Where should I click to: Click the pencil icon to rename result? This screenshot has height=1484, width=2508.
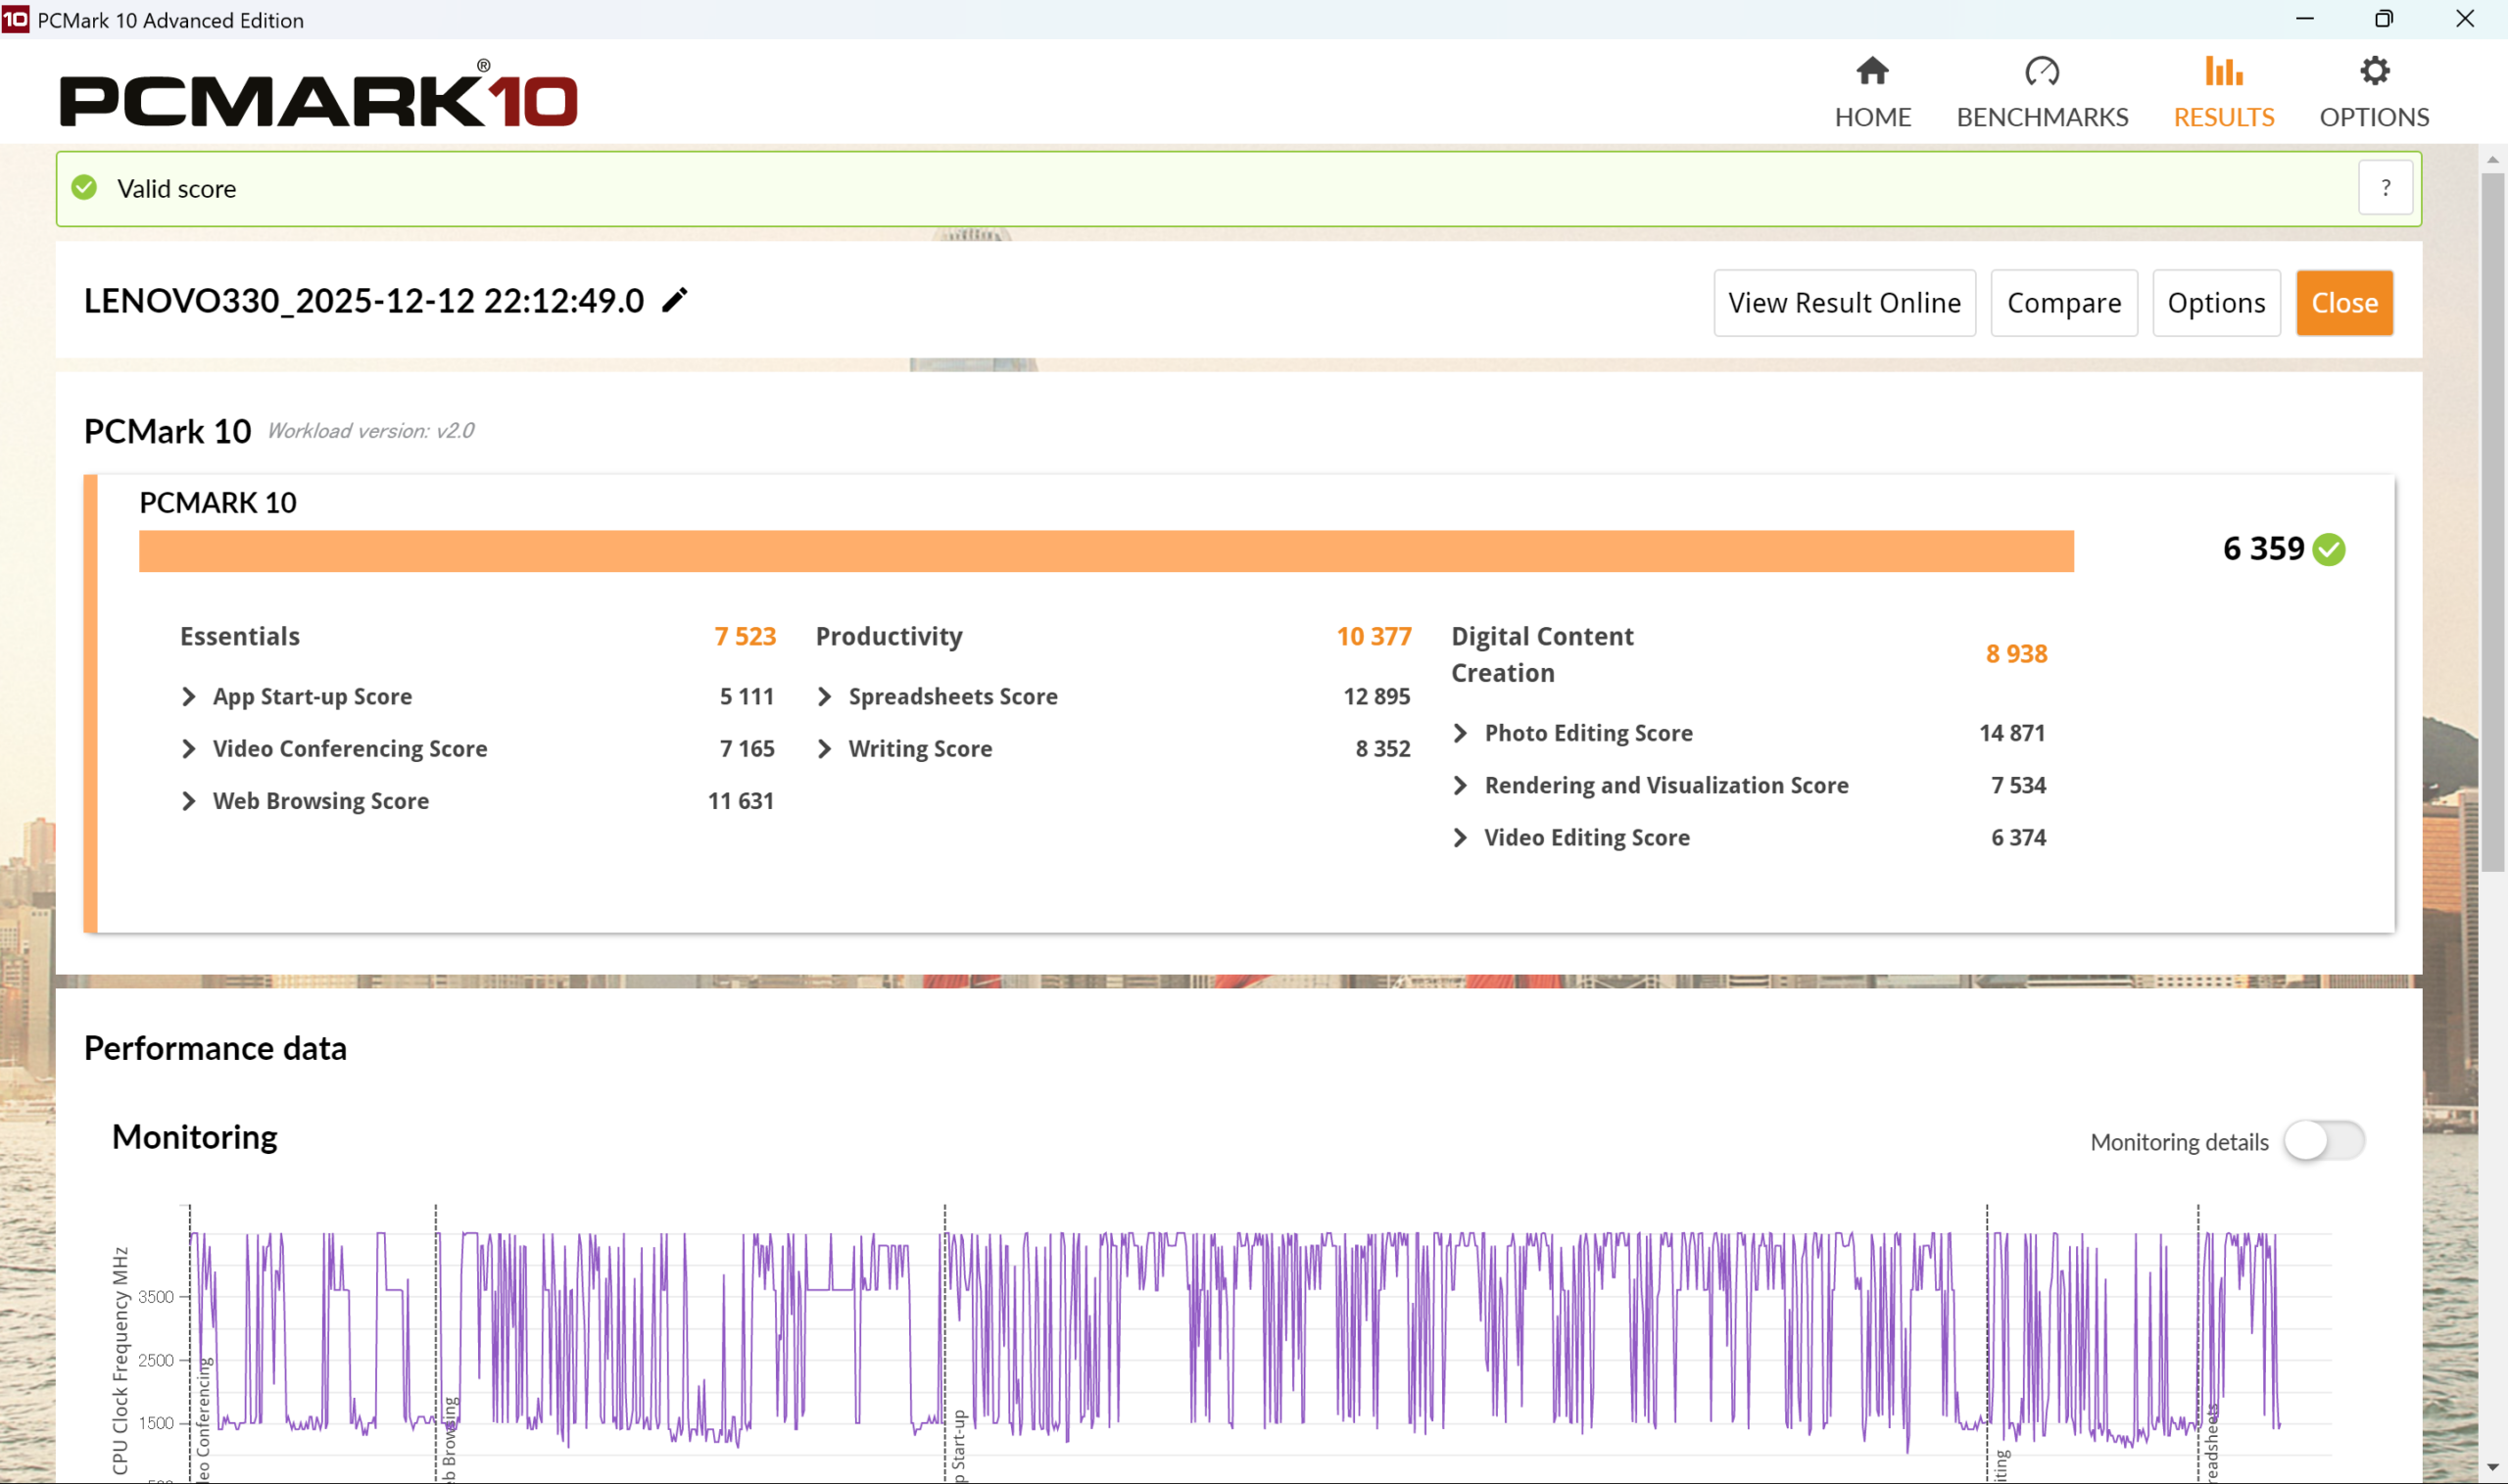point(675,300)
